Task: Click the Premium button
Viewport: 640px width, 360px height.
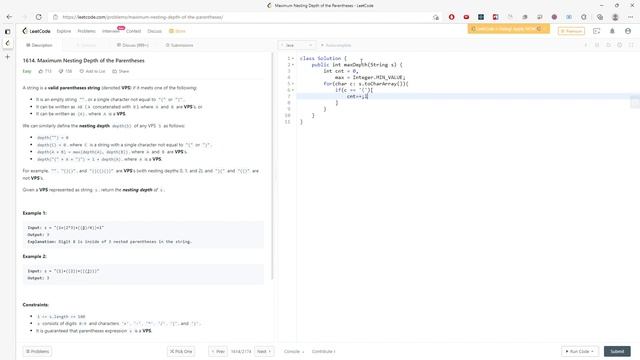Action: click(x=571, y=31)
